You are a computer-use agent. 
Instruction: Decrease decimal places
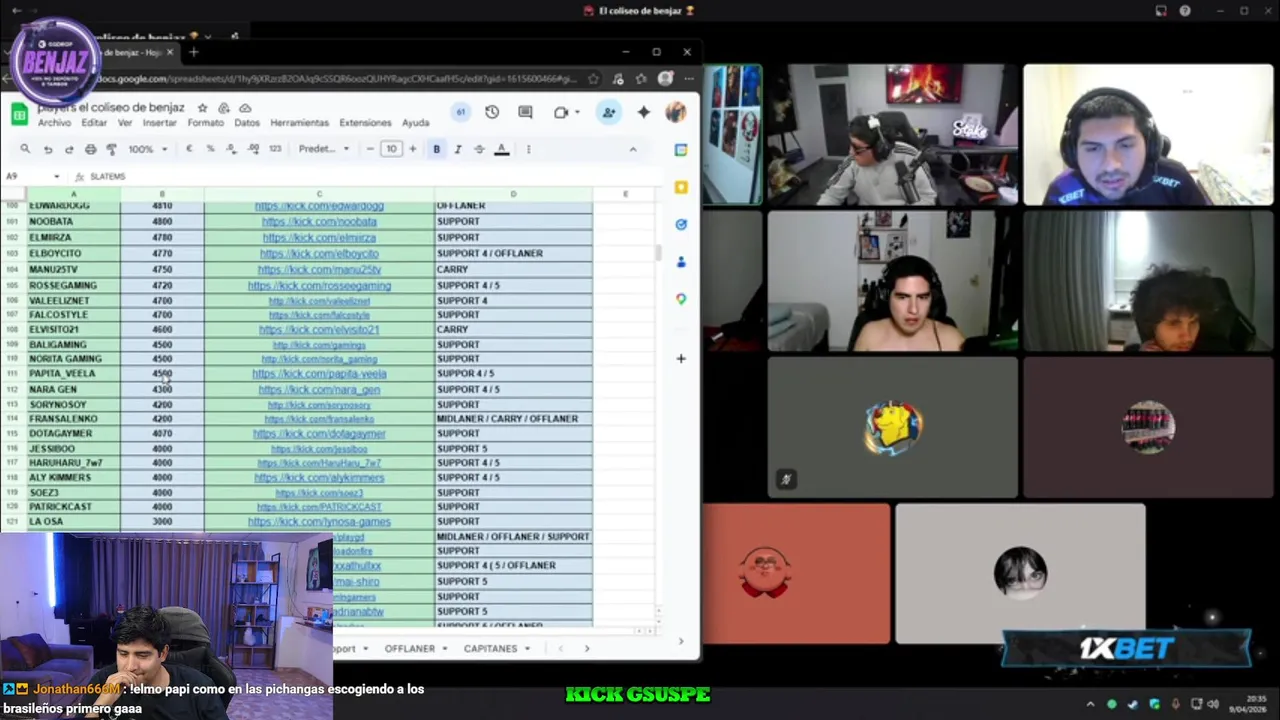(x=231, y=149)
